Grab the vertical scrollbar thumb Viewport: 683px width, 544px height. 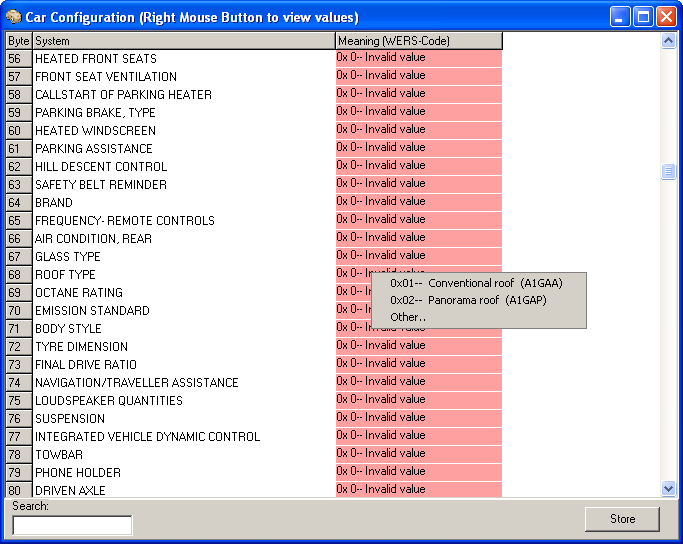point(669,172)
